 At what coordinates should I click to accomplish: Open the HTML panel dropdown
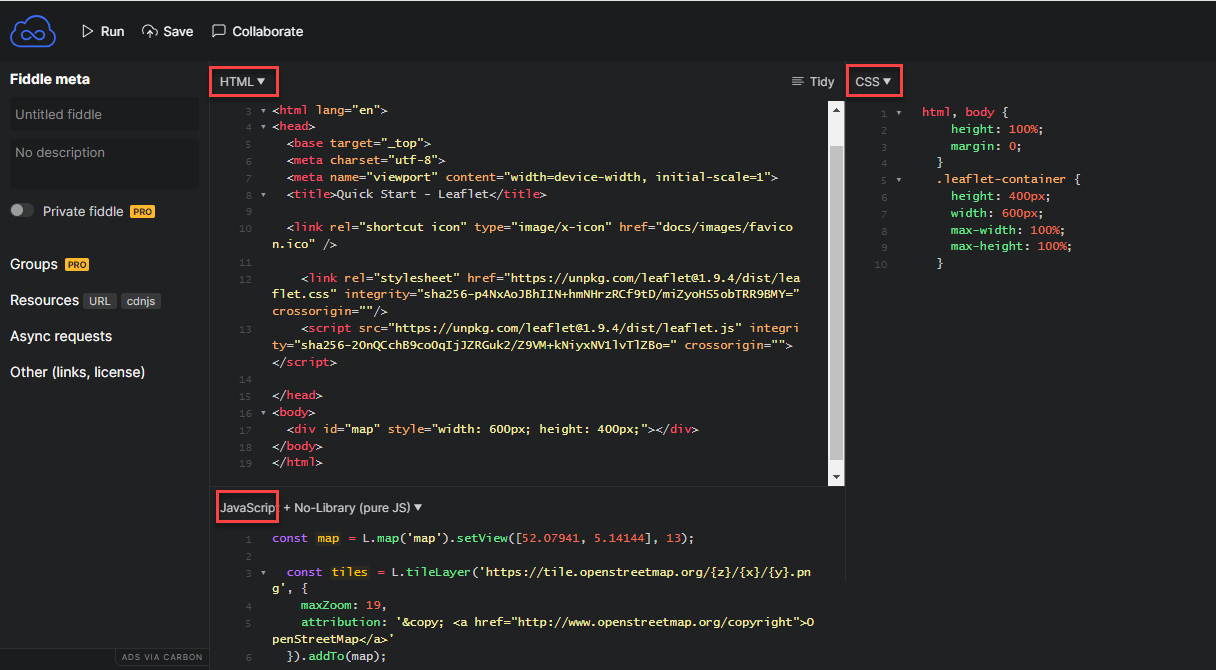point(243,82)
